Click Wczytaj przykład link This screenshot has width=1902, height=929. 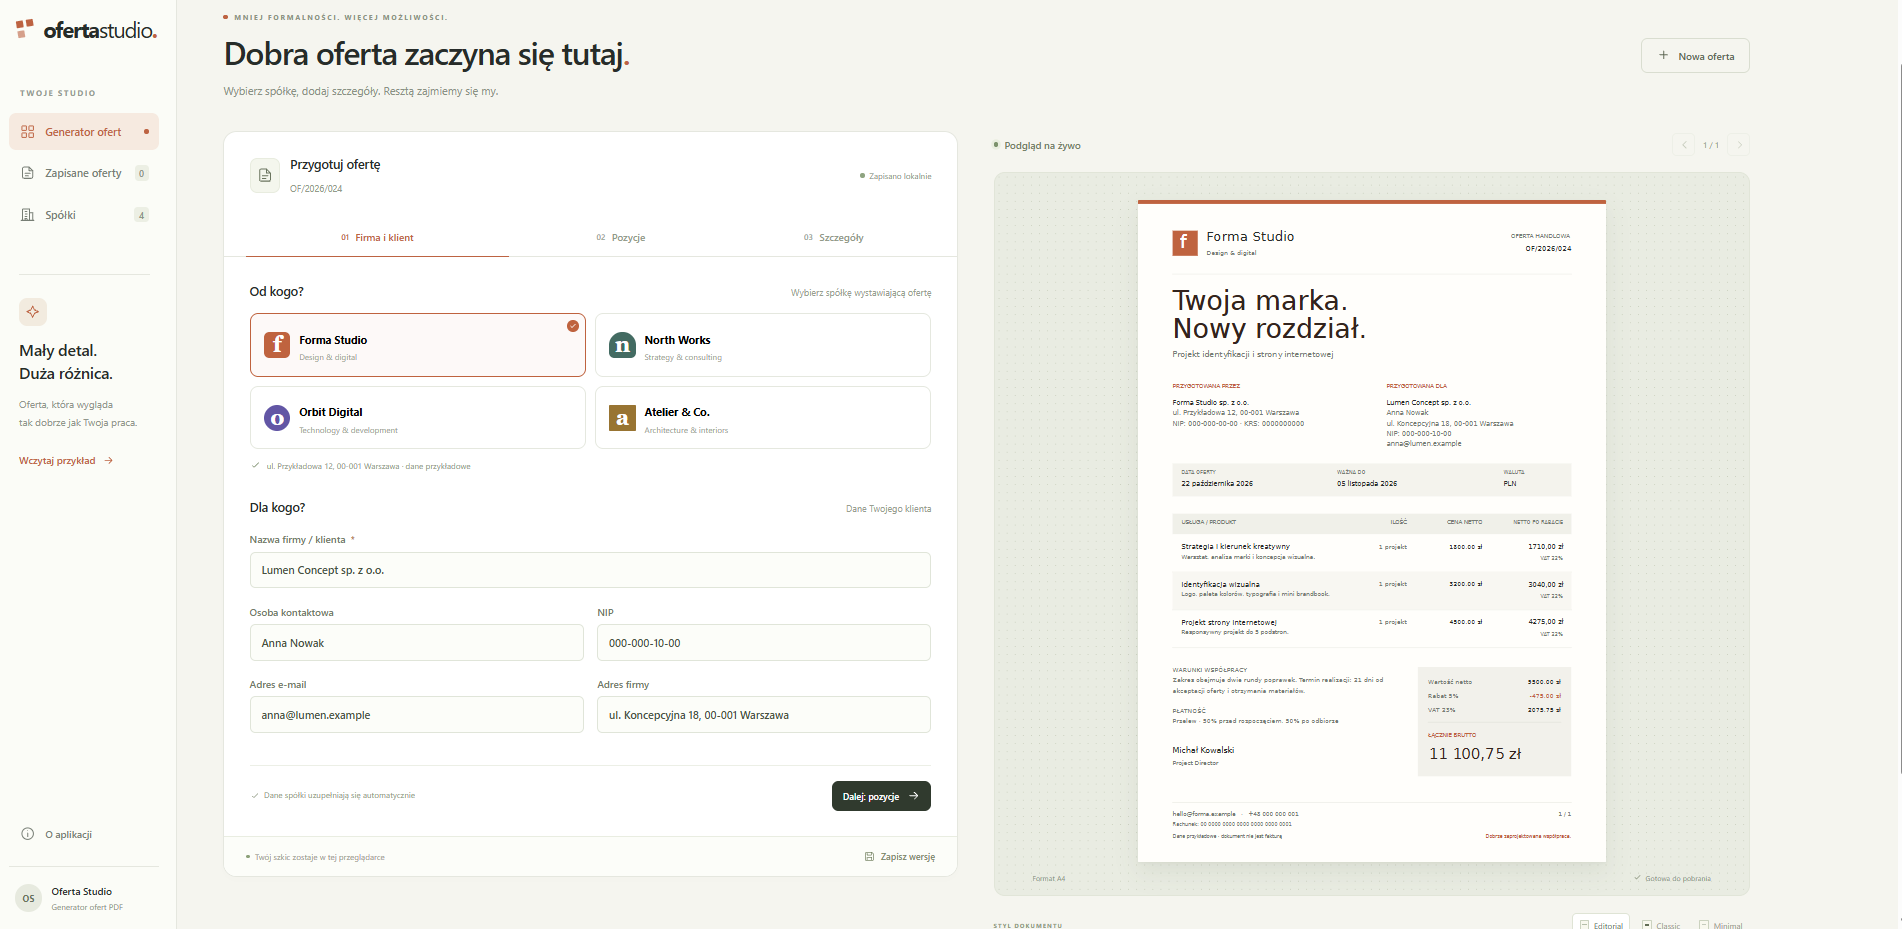click(x=66, y=461)
